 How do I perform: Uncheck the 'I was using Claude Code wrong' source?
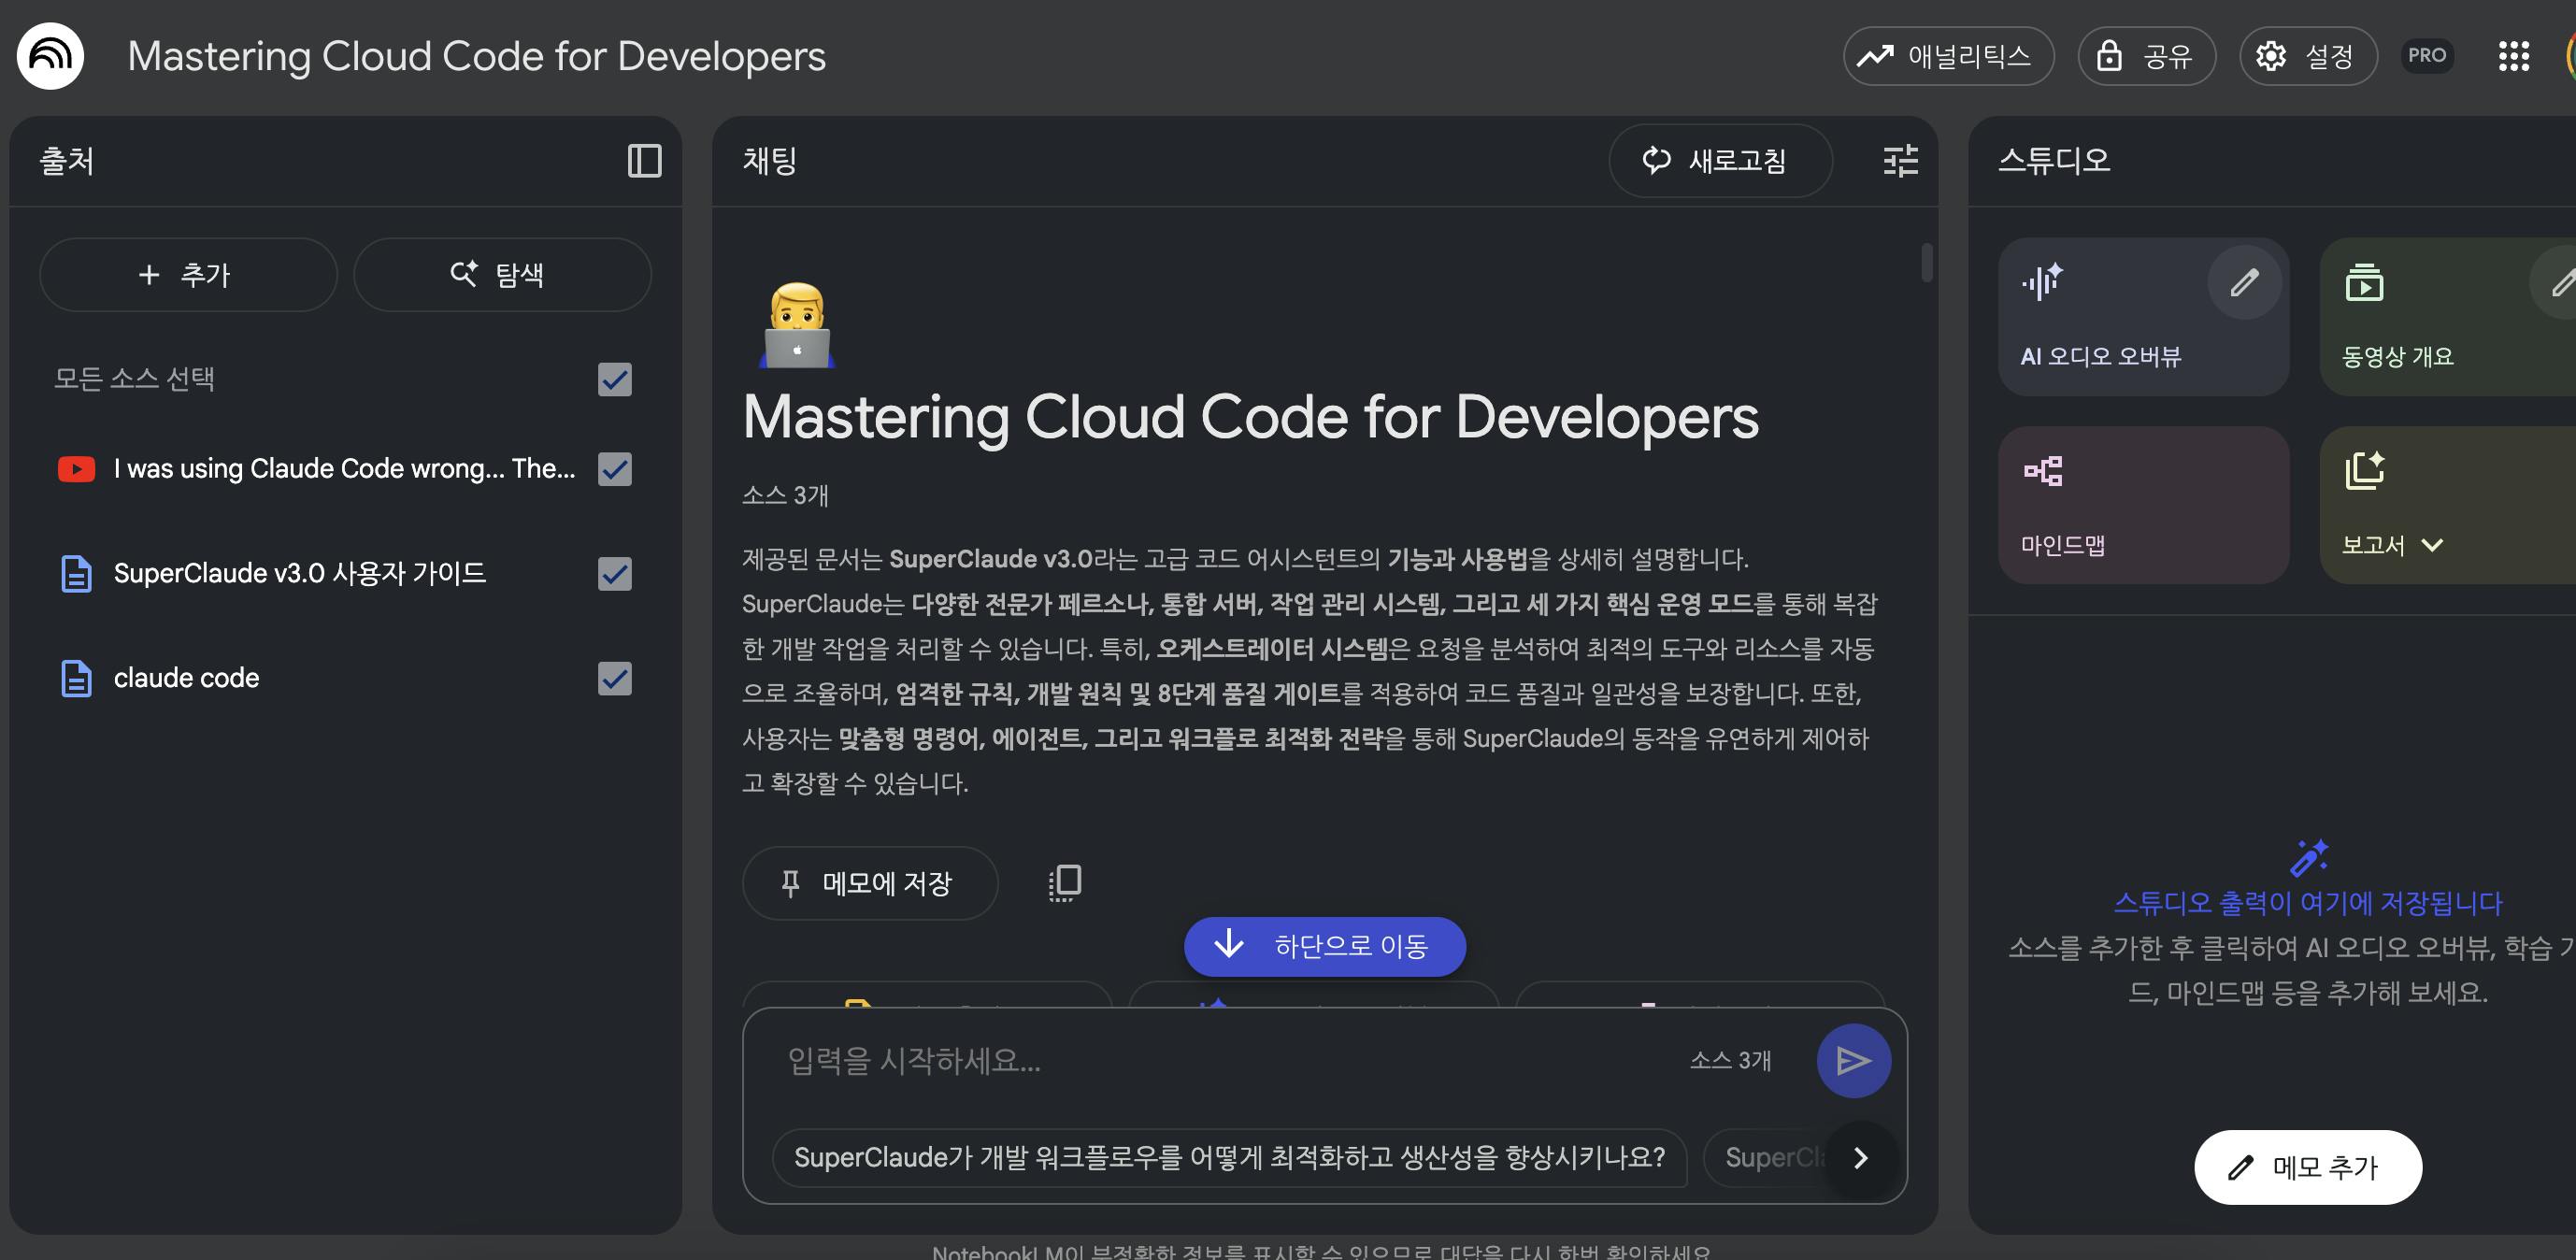point(614,469)
